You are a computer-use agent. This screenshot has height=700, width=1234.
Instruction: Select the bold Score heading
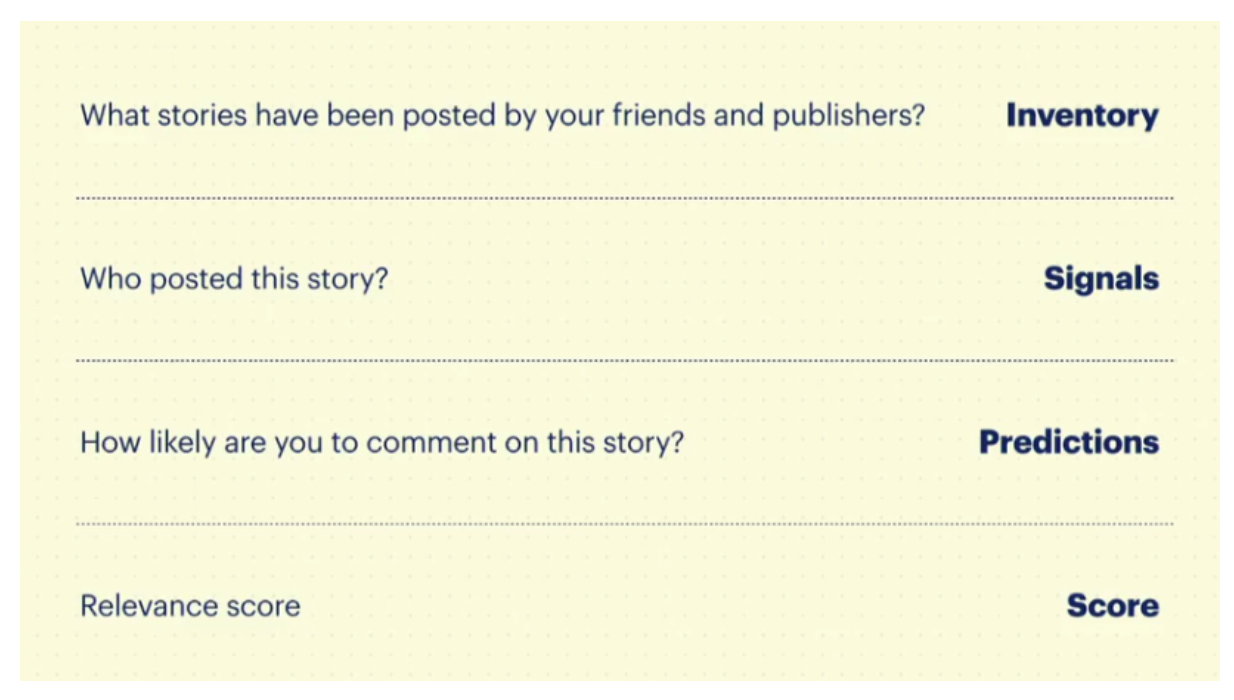(x=1112, y=605)
